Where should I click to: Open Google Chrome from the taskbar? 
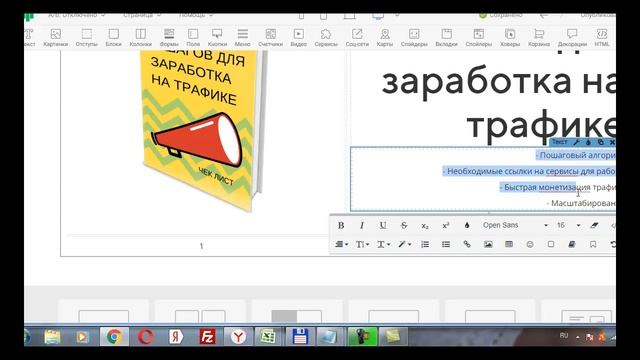pyautogui.click(x=115, y=337)
